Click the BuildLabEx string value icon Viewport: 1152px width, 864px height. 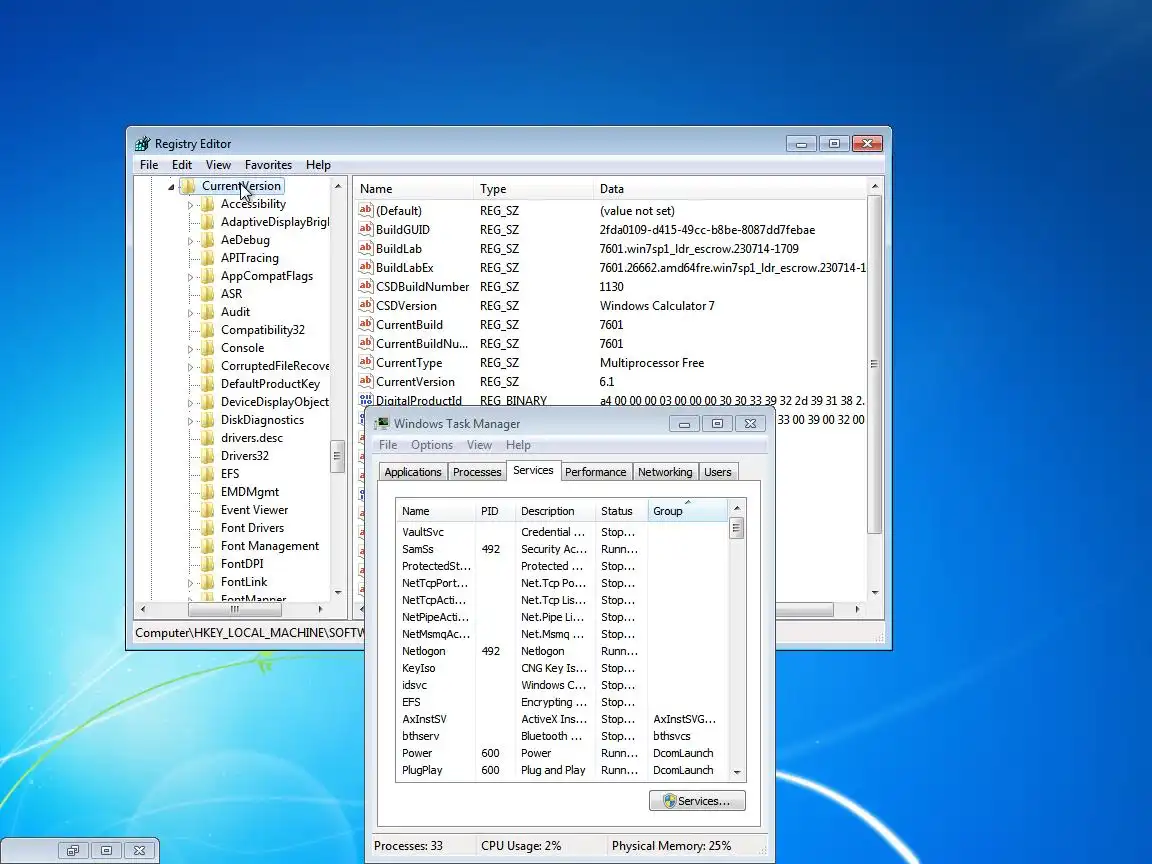[366, 267]
